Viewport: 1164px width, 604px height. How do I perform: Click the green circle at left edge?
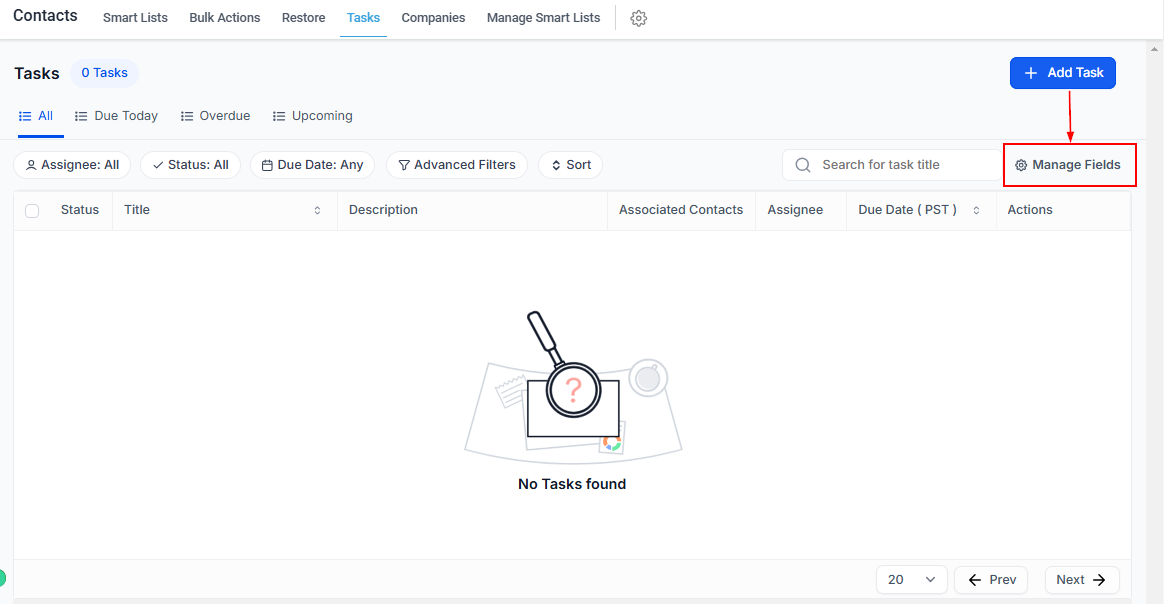pyautogui.click(x=2, y=577)
